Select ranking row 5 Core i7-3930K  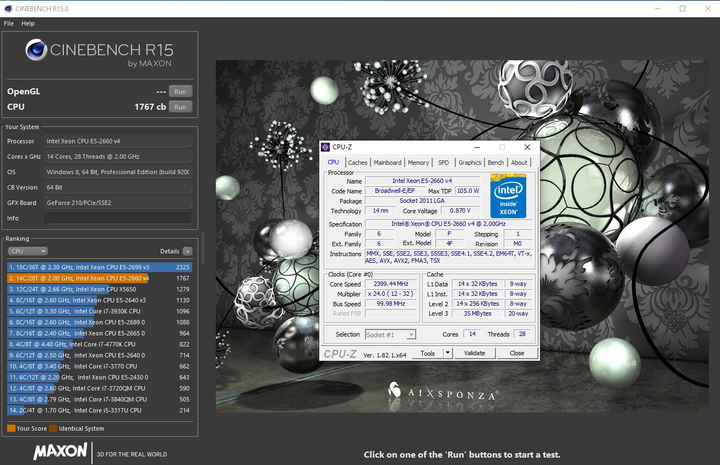point(99,311)
